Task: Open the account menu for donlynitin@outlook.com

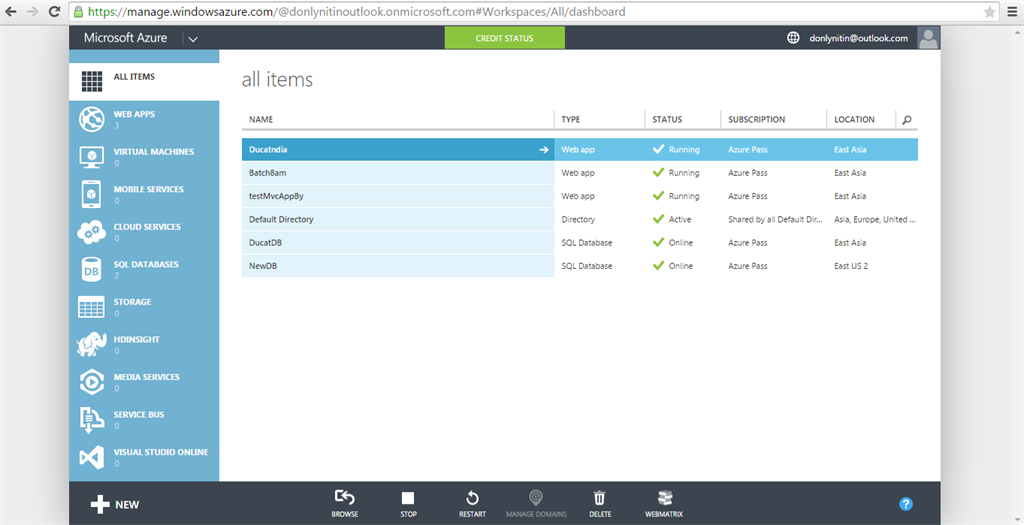Action: coord(858,38)
